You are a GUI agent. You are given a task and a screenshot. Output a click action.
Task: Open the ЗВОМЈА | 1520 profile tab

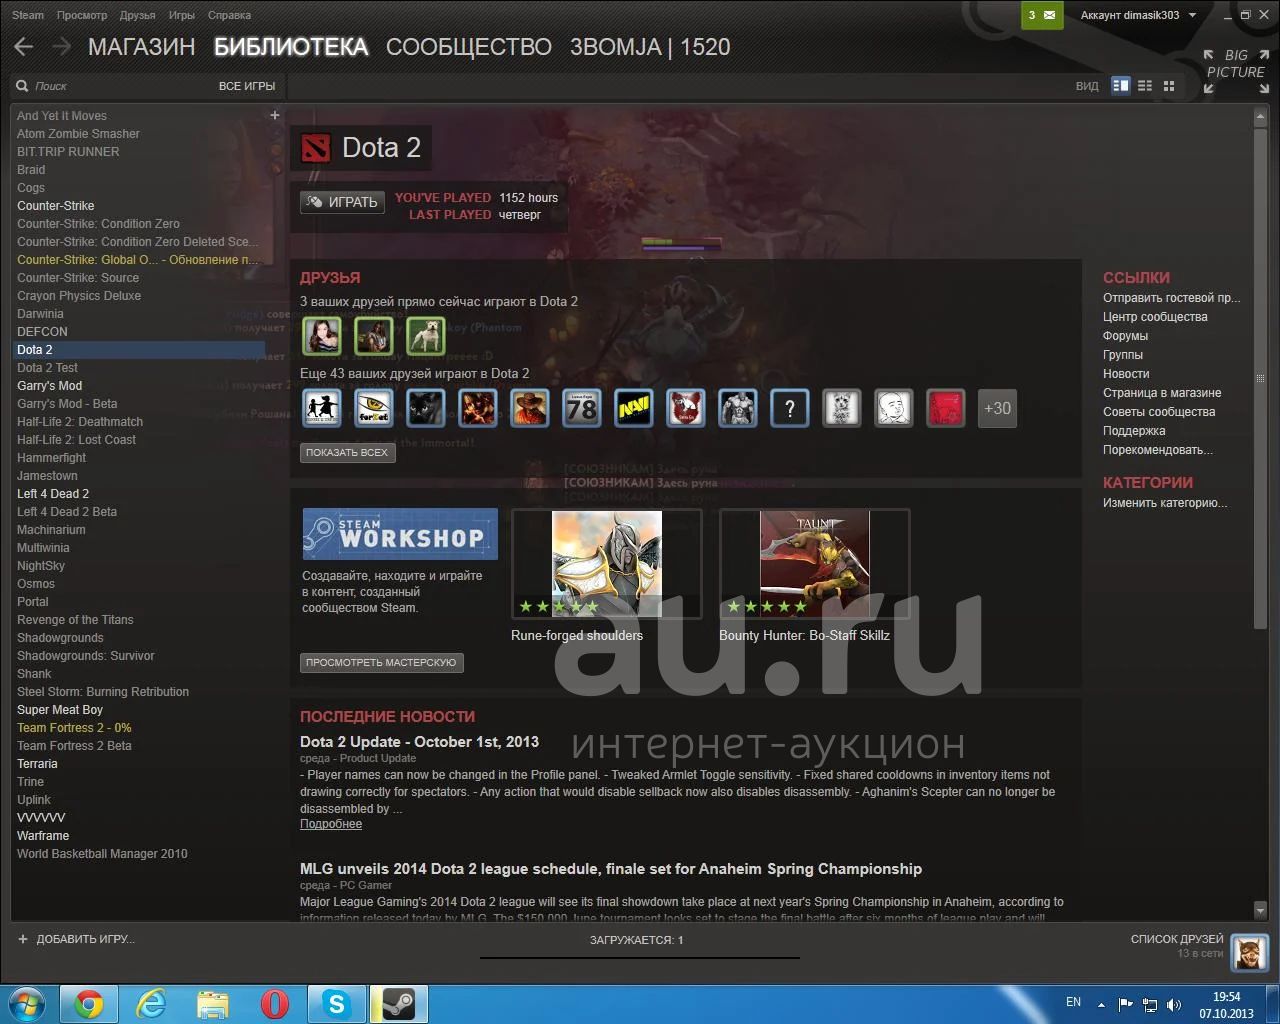coord(650,47)
